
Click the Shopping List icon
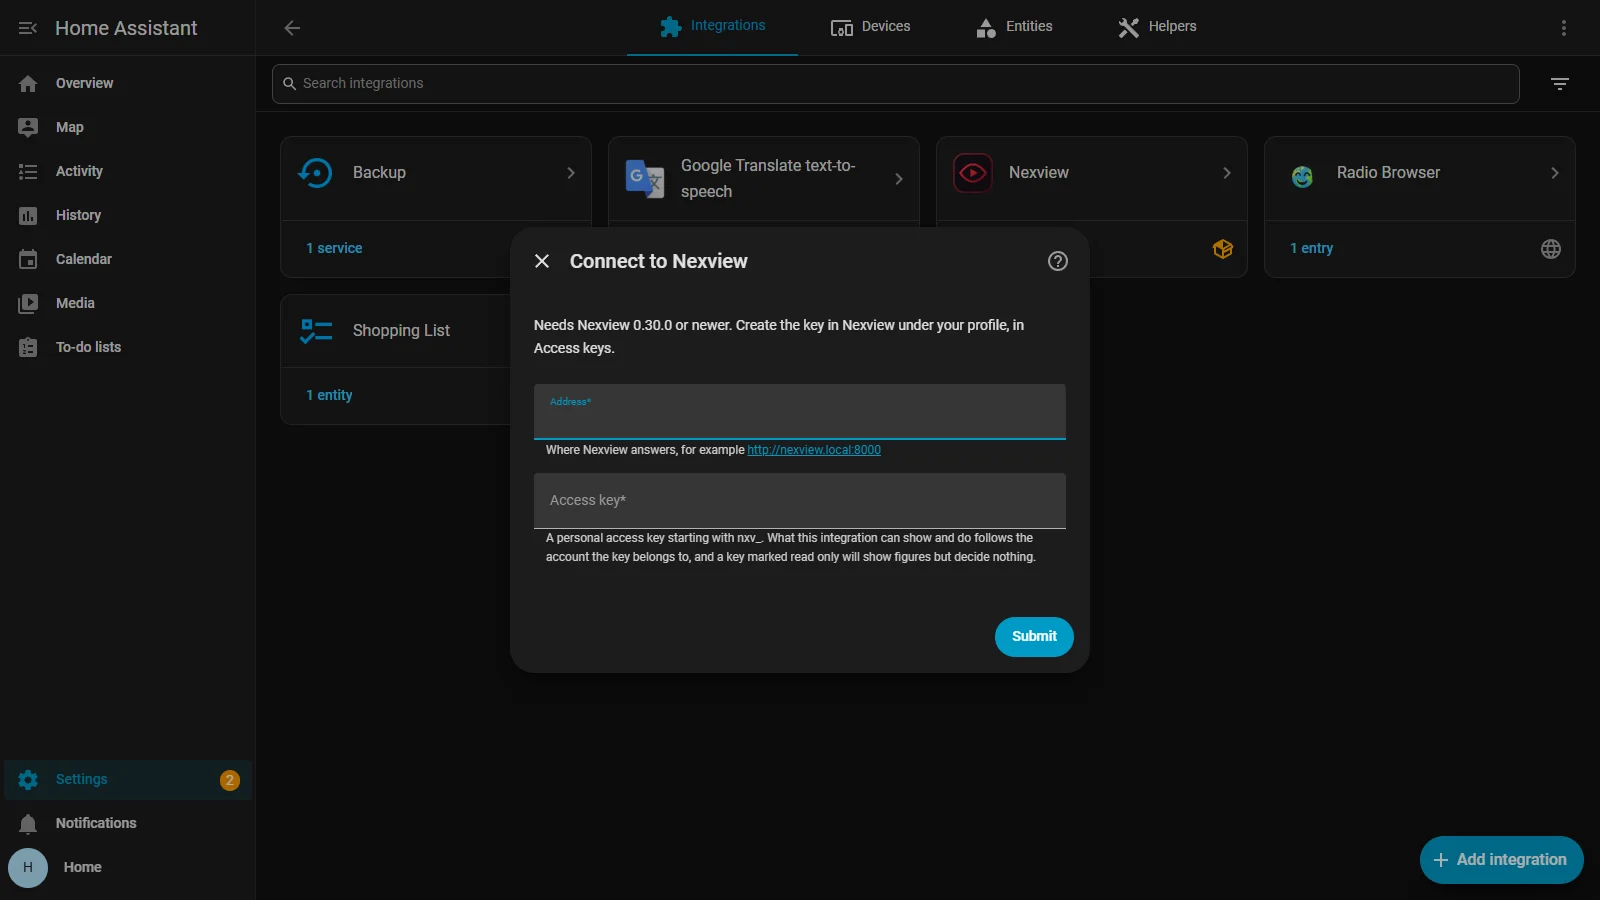pyautogui.click(x=316, y=331)
